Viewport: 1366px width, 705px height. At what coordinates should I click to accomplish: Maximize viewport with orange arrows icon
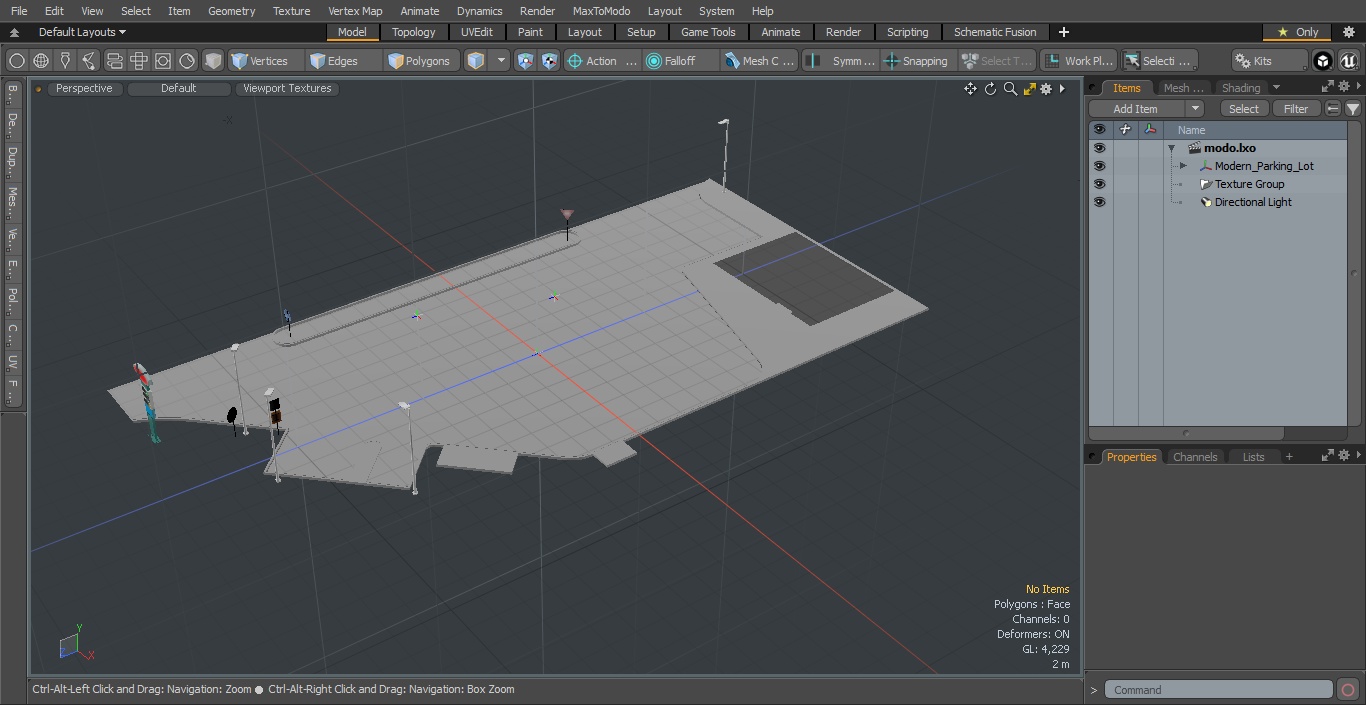pos(1029,89)
